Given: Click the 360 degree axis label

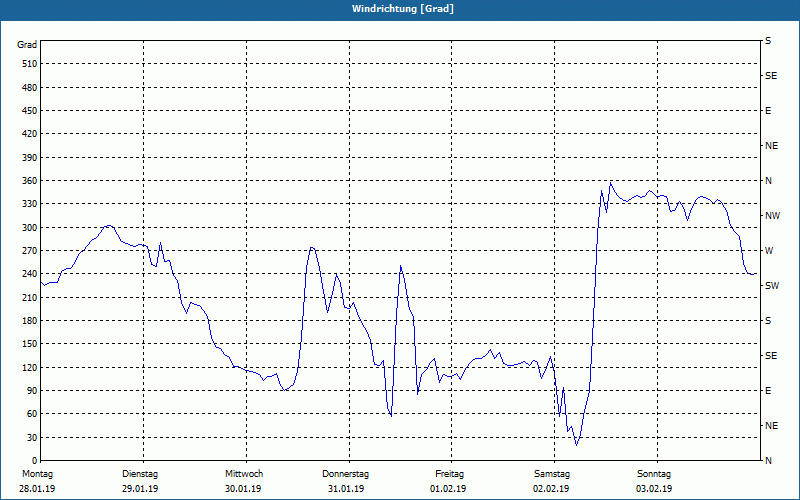Looking at the screenshot, I should click(30, 181).
